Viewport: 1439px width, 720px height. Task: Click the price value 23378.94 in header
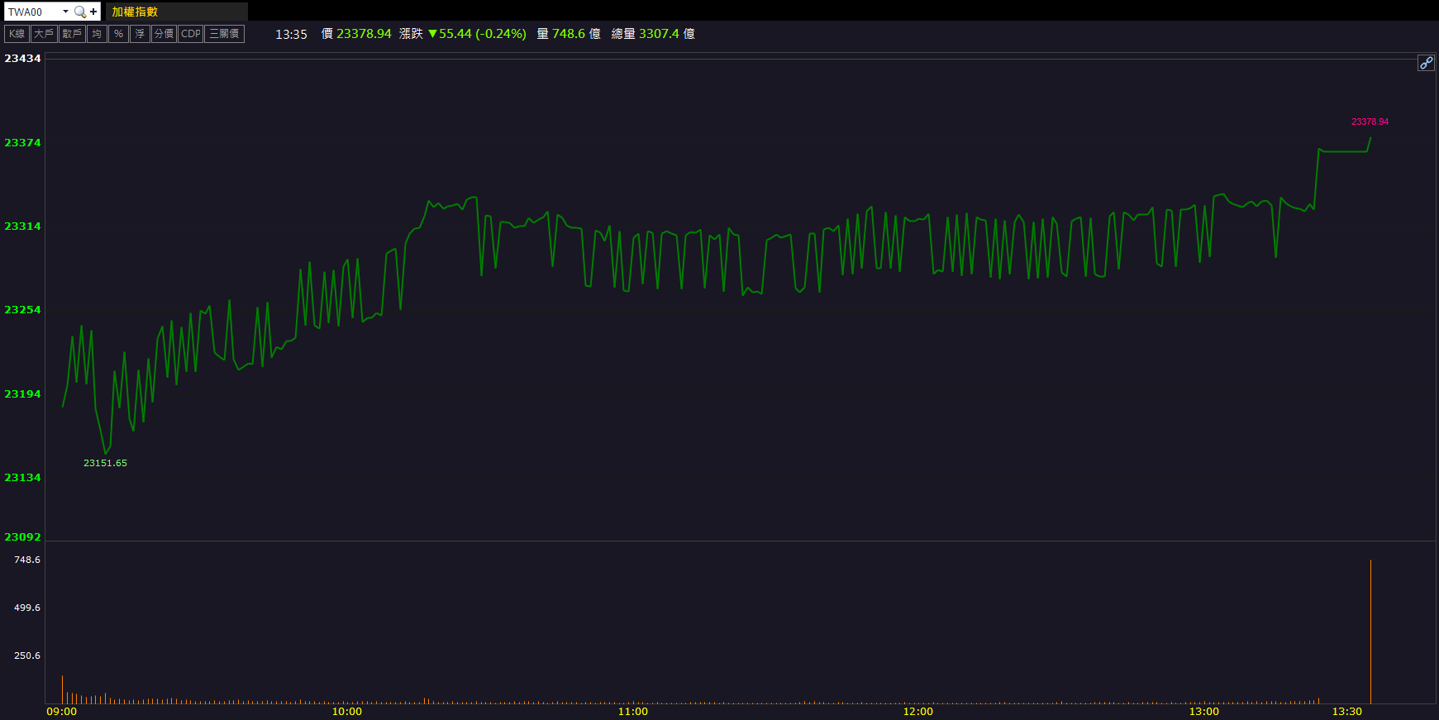click(x=364, y=34)
